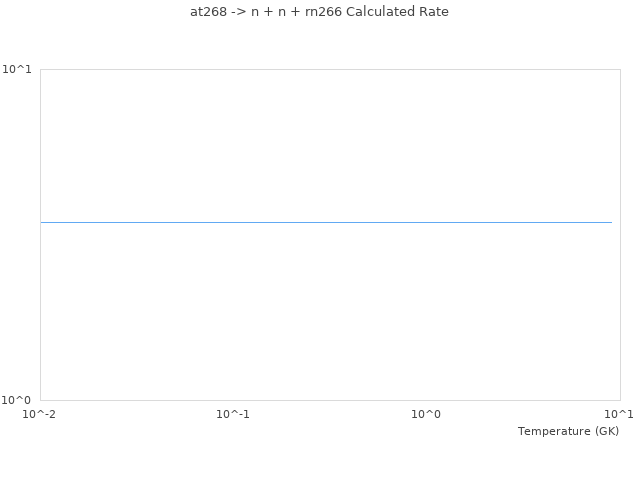The width and height of the screenshot is (640, 480).
Task: Click the 10^0 y-axis tick label
Action: pos(19,400)
